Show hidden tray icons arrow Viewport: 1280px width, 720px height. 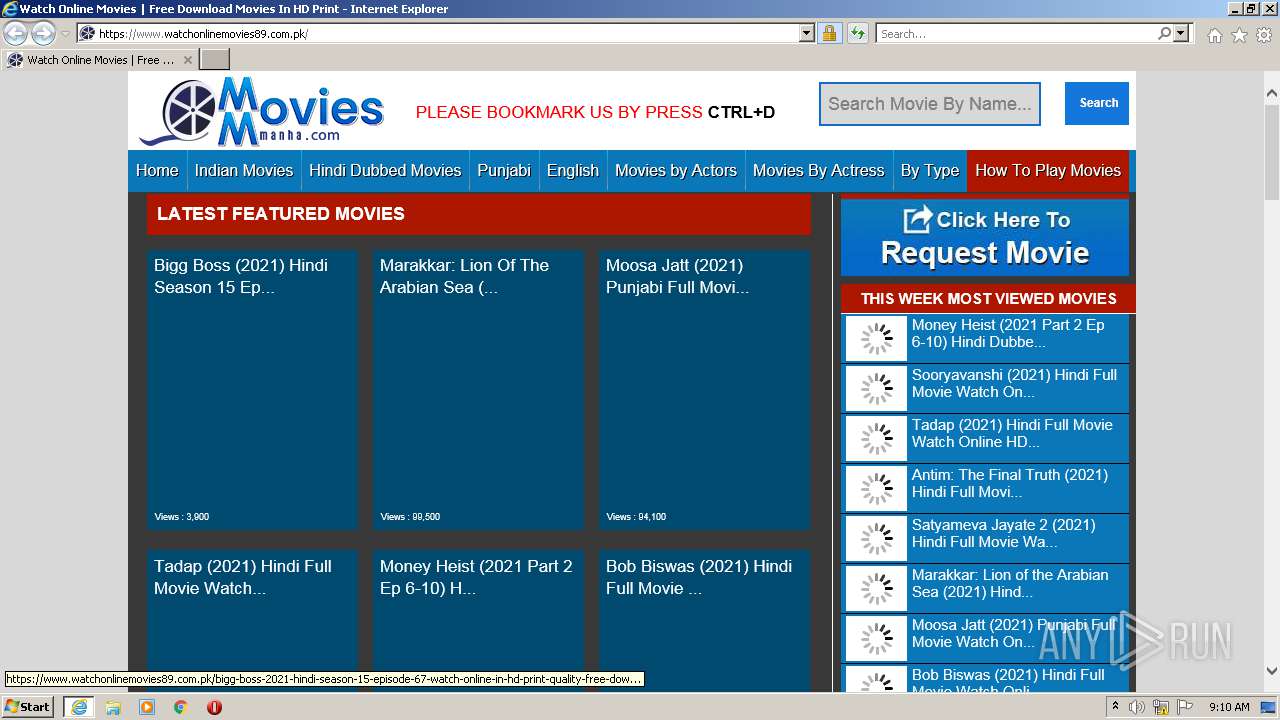click(x=1115, y=707)
